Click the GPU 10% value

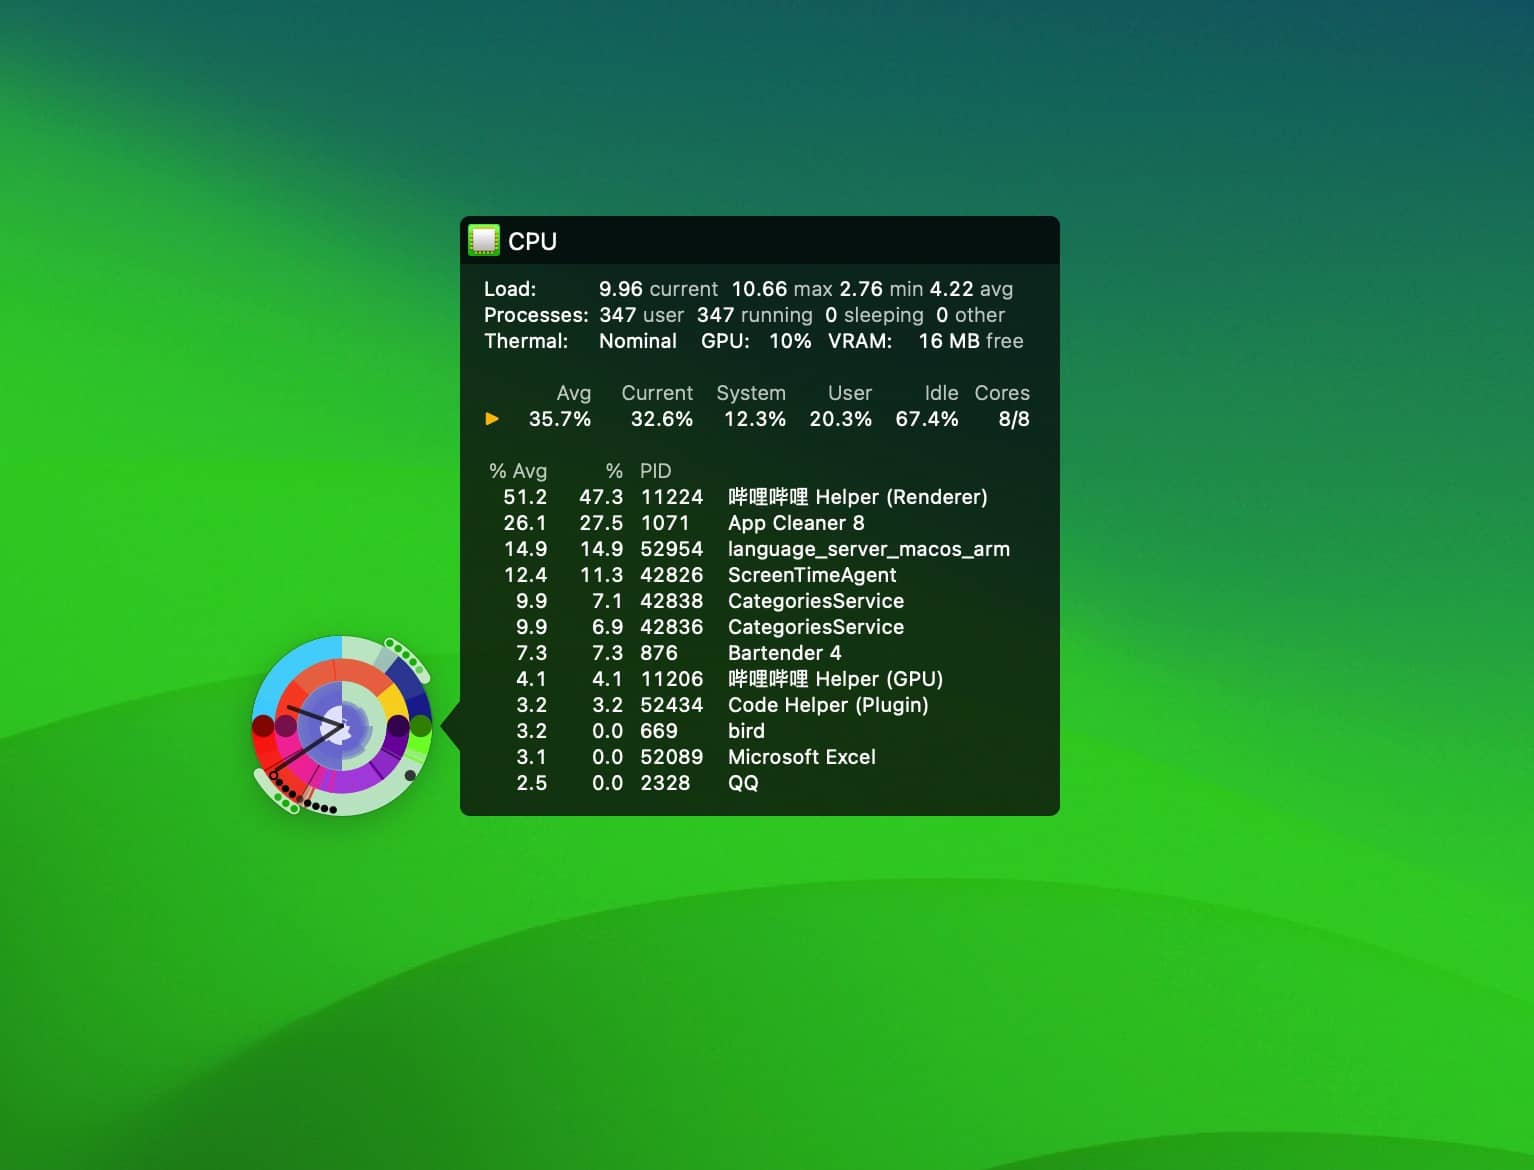tap(790, 341)
